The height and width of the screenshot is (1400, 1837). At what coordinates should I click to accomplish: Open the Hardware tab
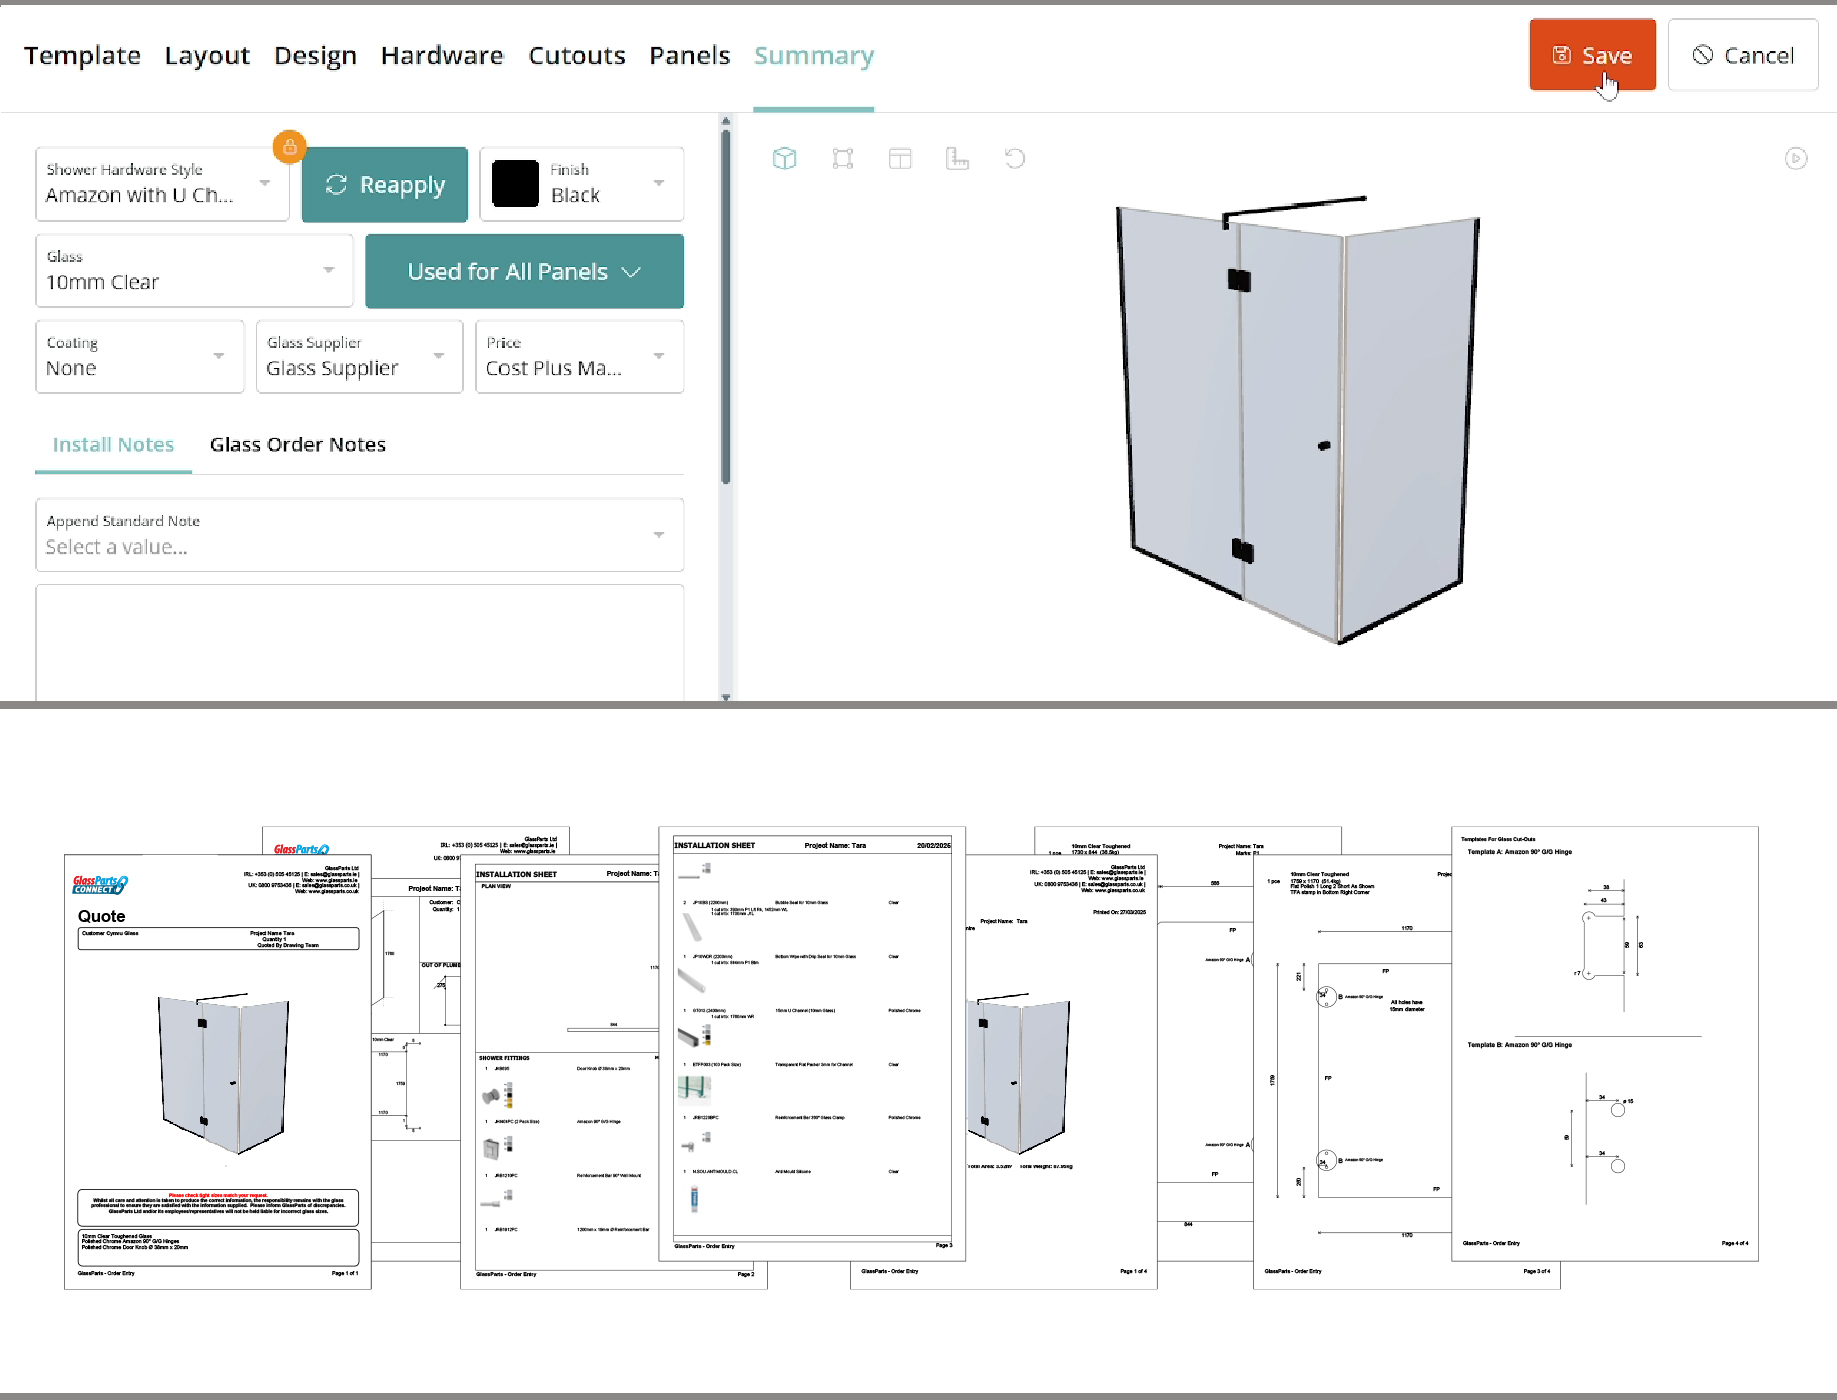coord(442,56)
